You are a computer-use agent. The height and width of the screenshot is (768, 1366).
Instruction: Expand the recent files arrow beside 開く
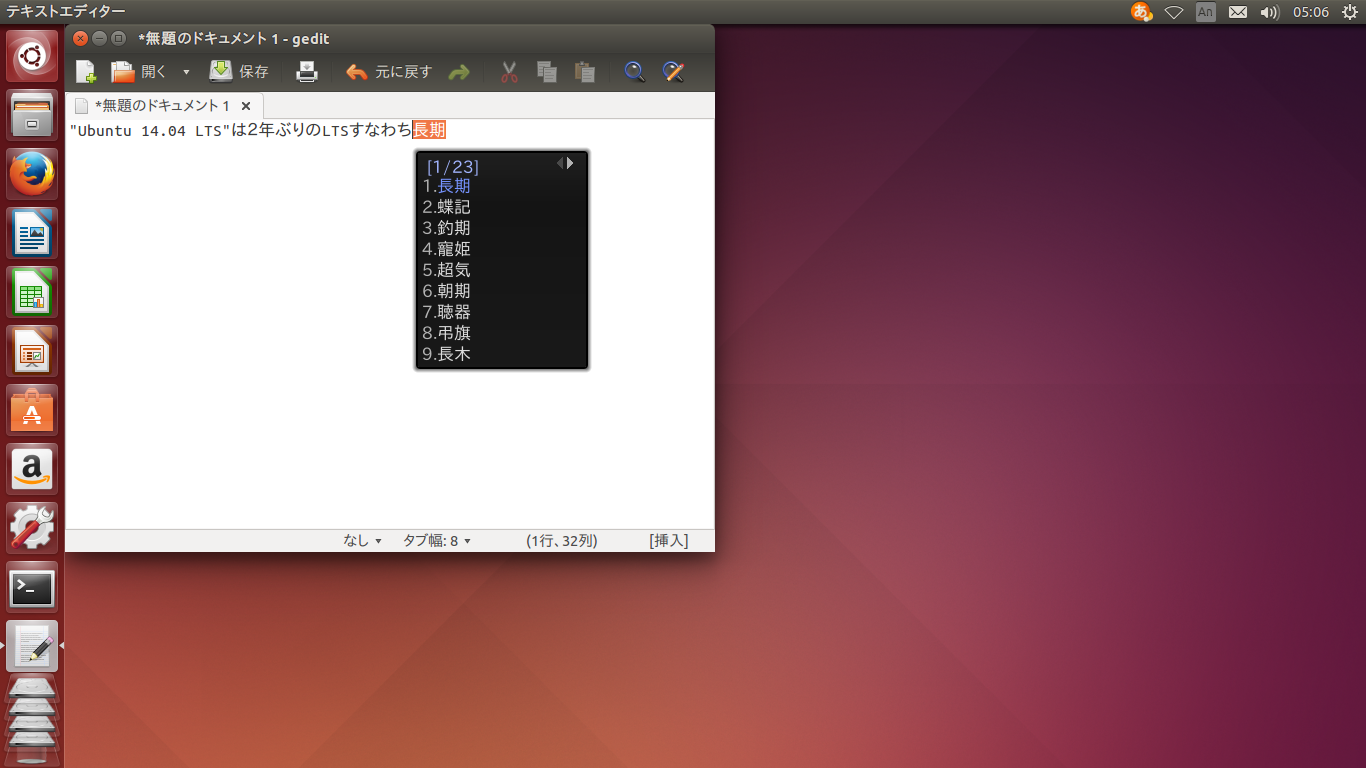pos(186,72)
